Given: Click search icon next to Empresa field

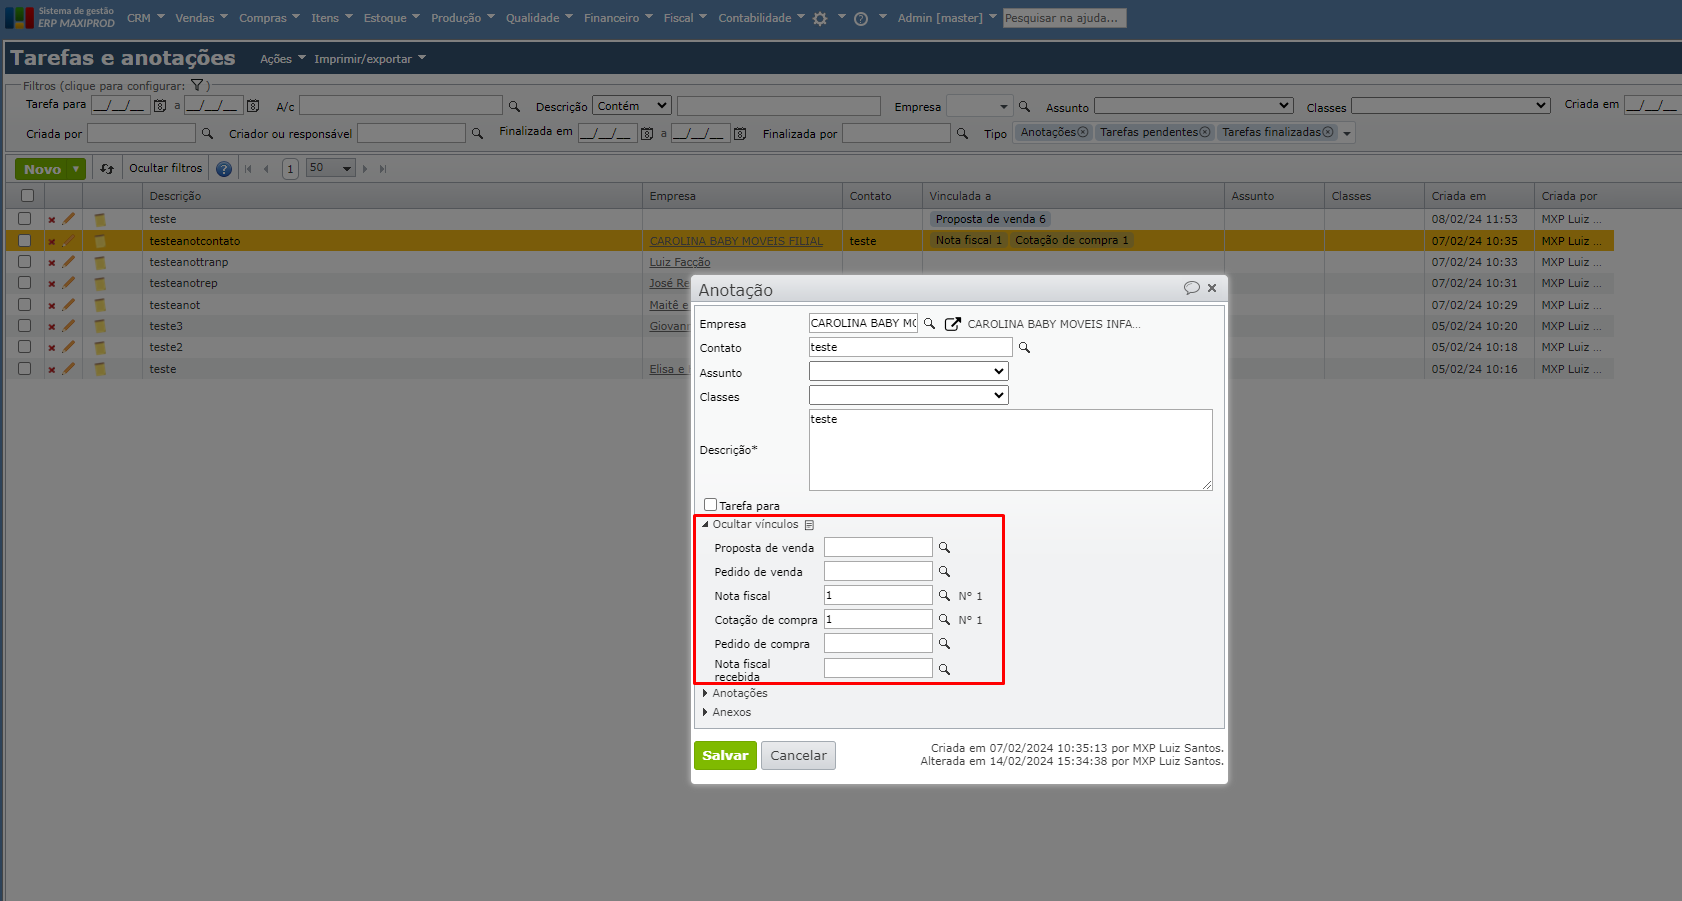Looking at the screenshot, I should coord(929,324).
